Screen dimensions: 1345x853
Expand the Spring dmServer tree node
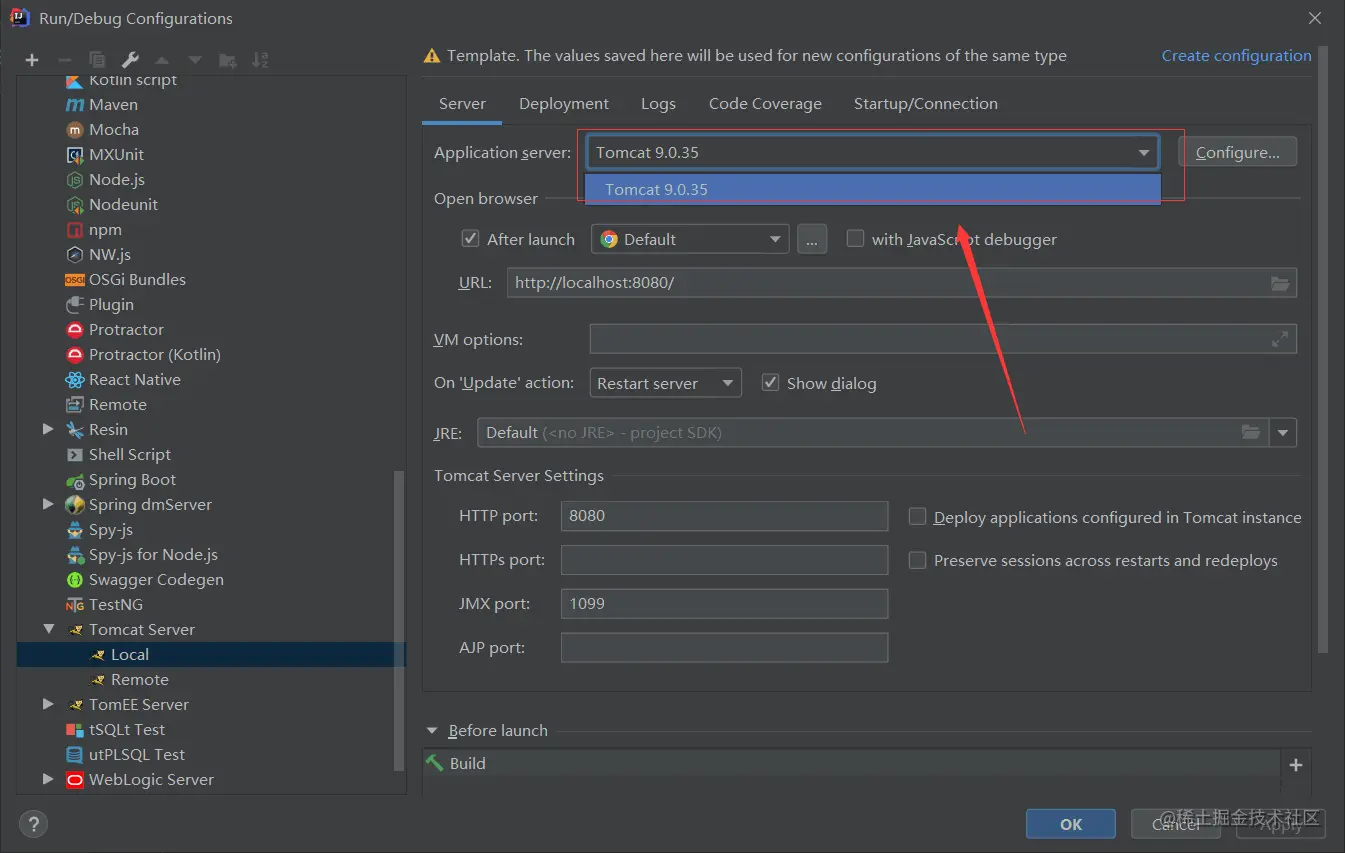[48, 504]
